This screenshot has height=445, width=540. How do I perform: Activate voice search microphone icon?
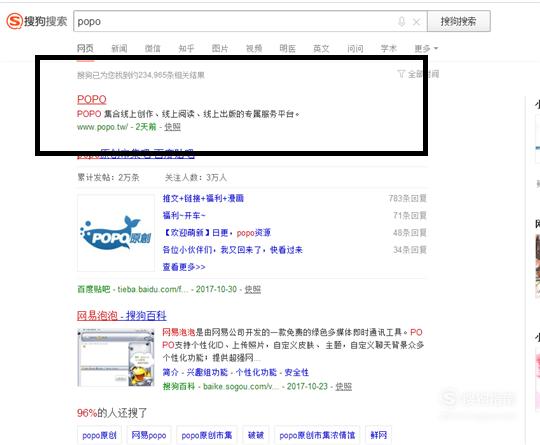(401, 22)
